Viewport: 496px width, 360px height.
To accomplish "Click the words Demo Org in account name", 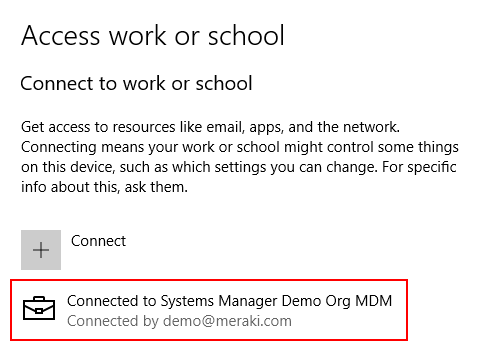I will tap(316, 302).
